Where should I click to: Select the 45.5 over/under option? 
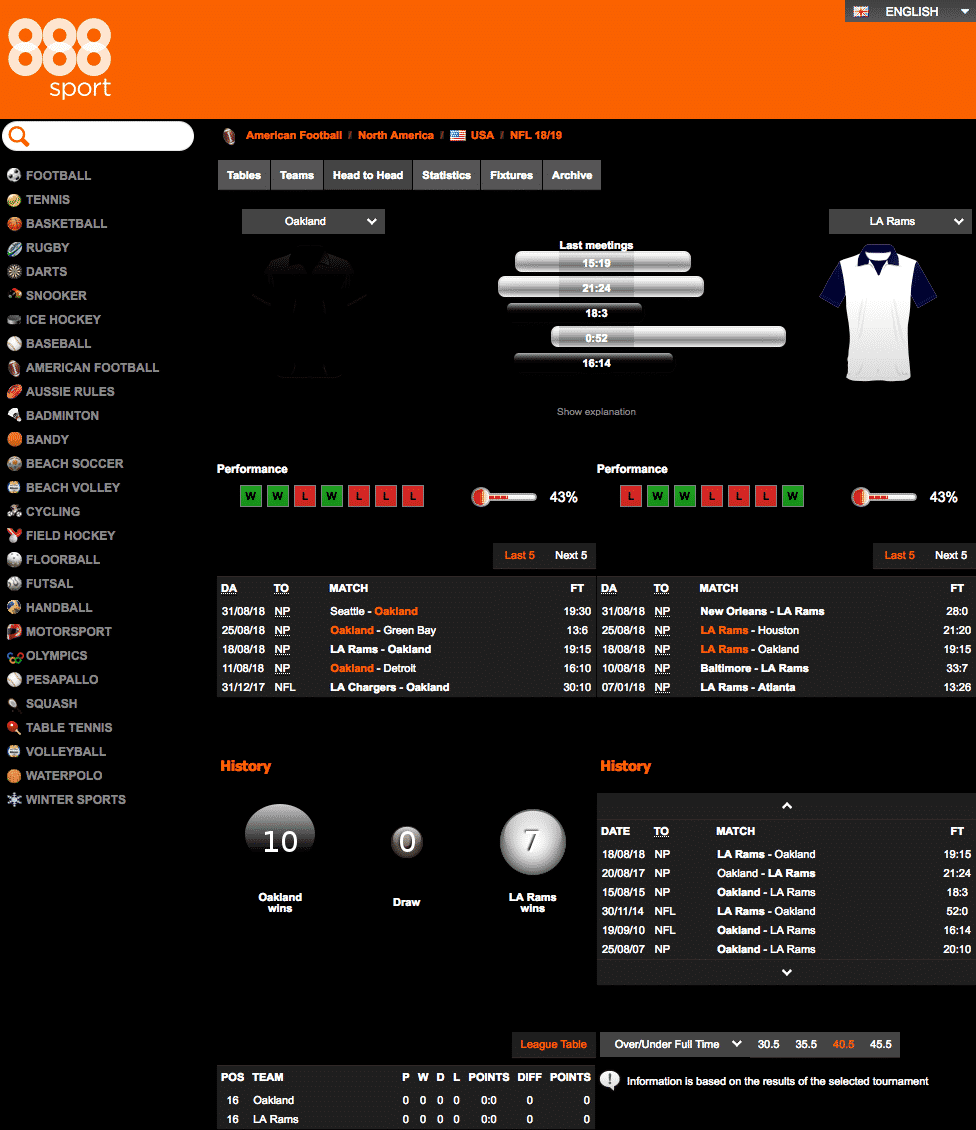coord(881,1044)
